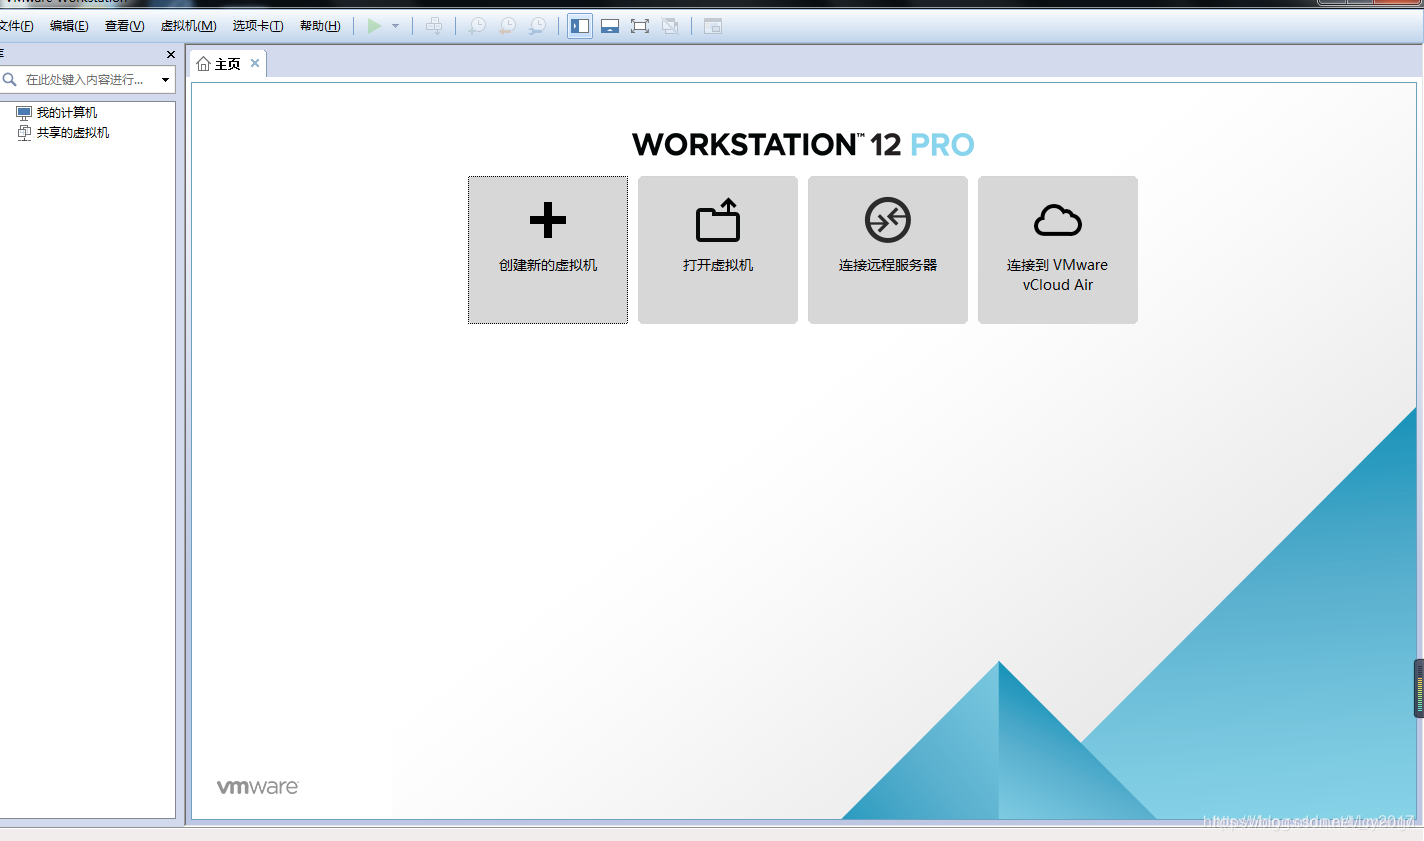Open the 文件(F) menu
Screen dimensions: 1424x841
[16, 26]
